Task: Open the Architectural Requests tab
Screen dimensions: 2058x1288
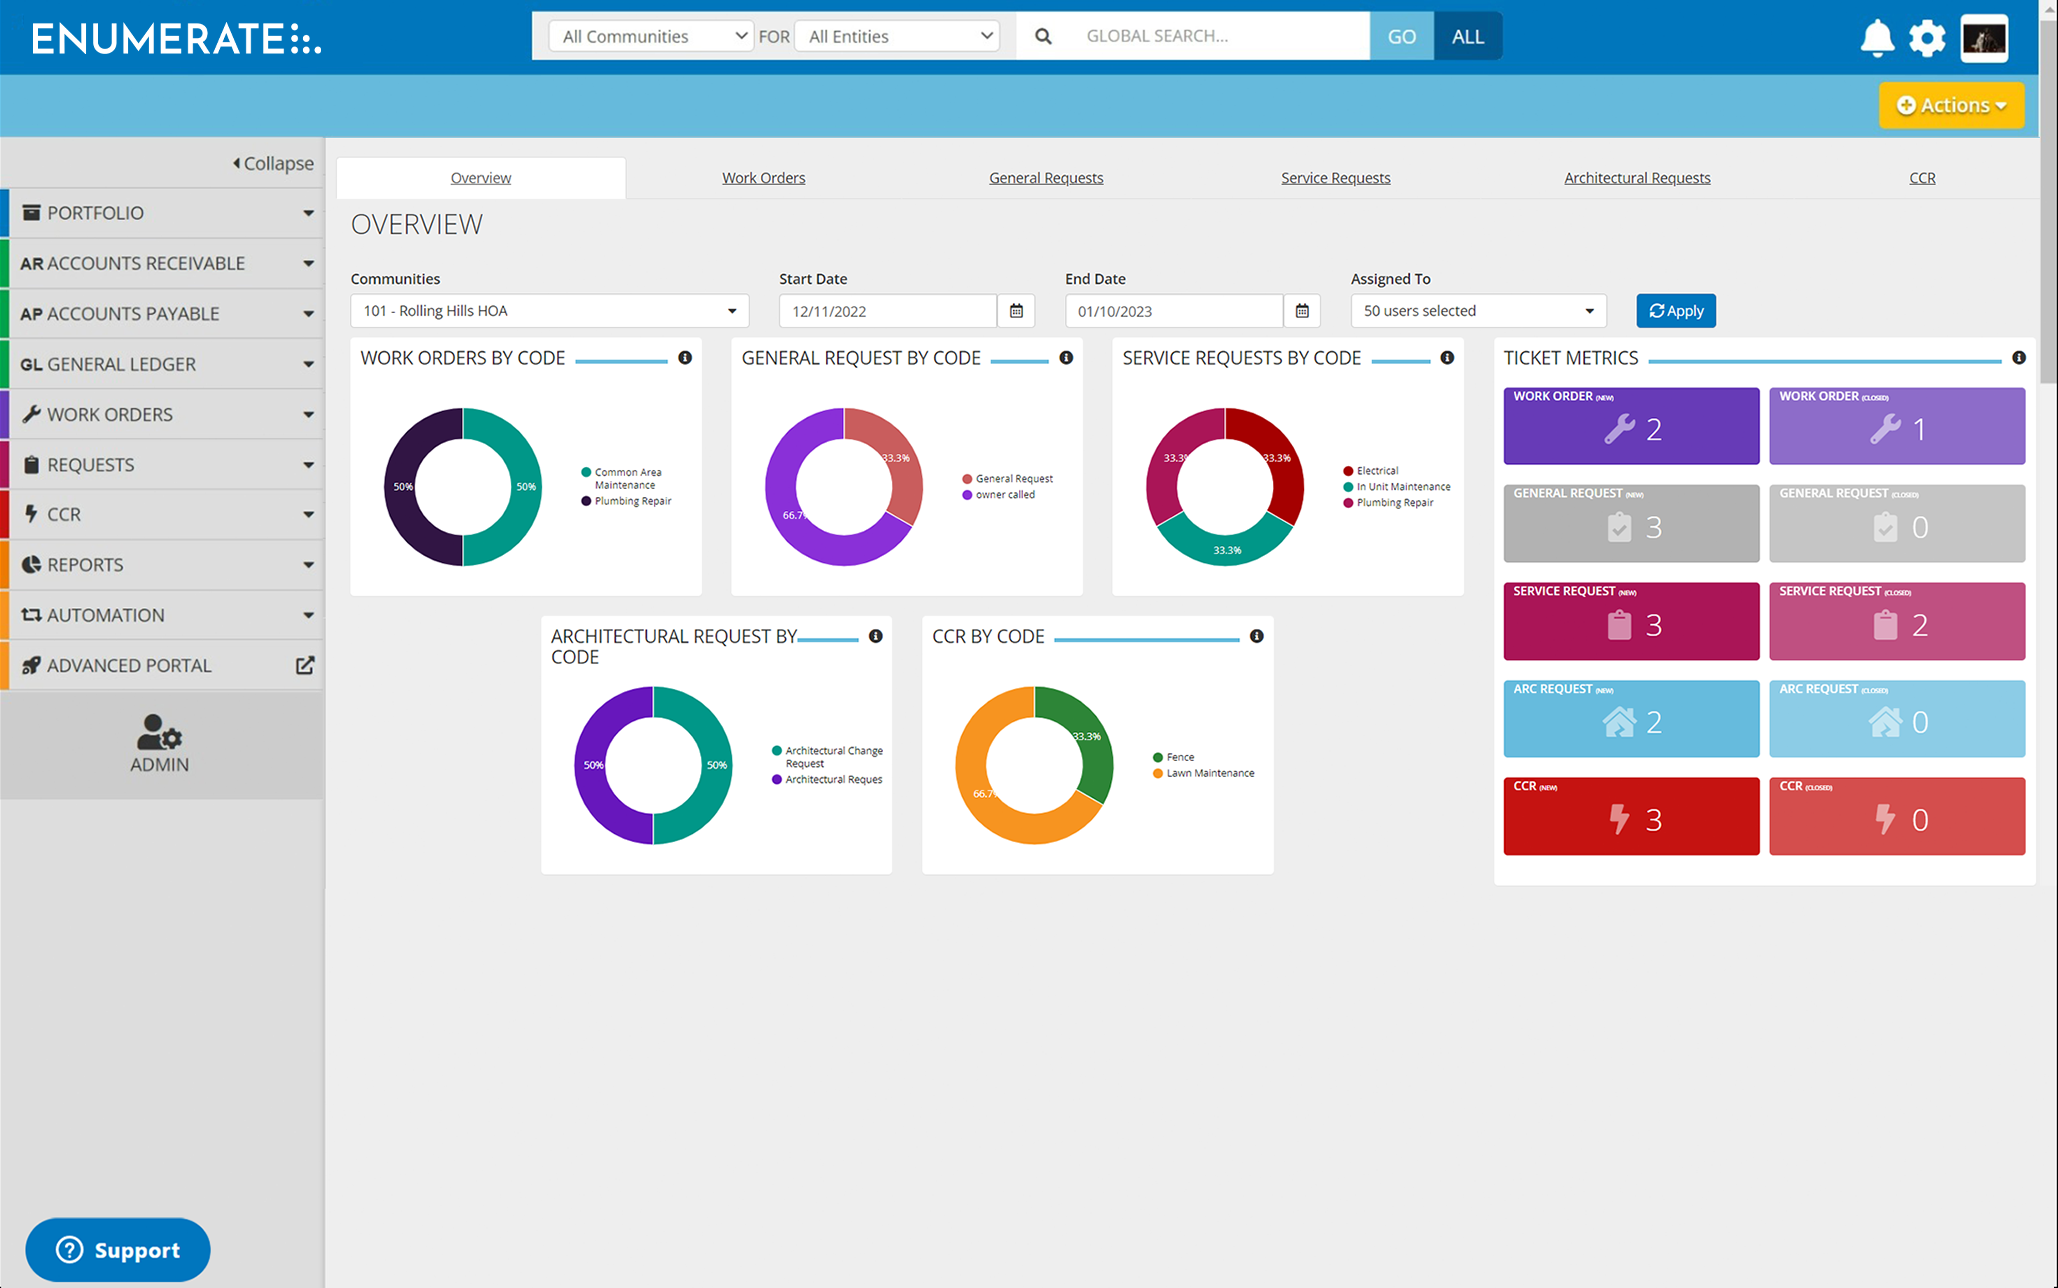Action: 1637,177
